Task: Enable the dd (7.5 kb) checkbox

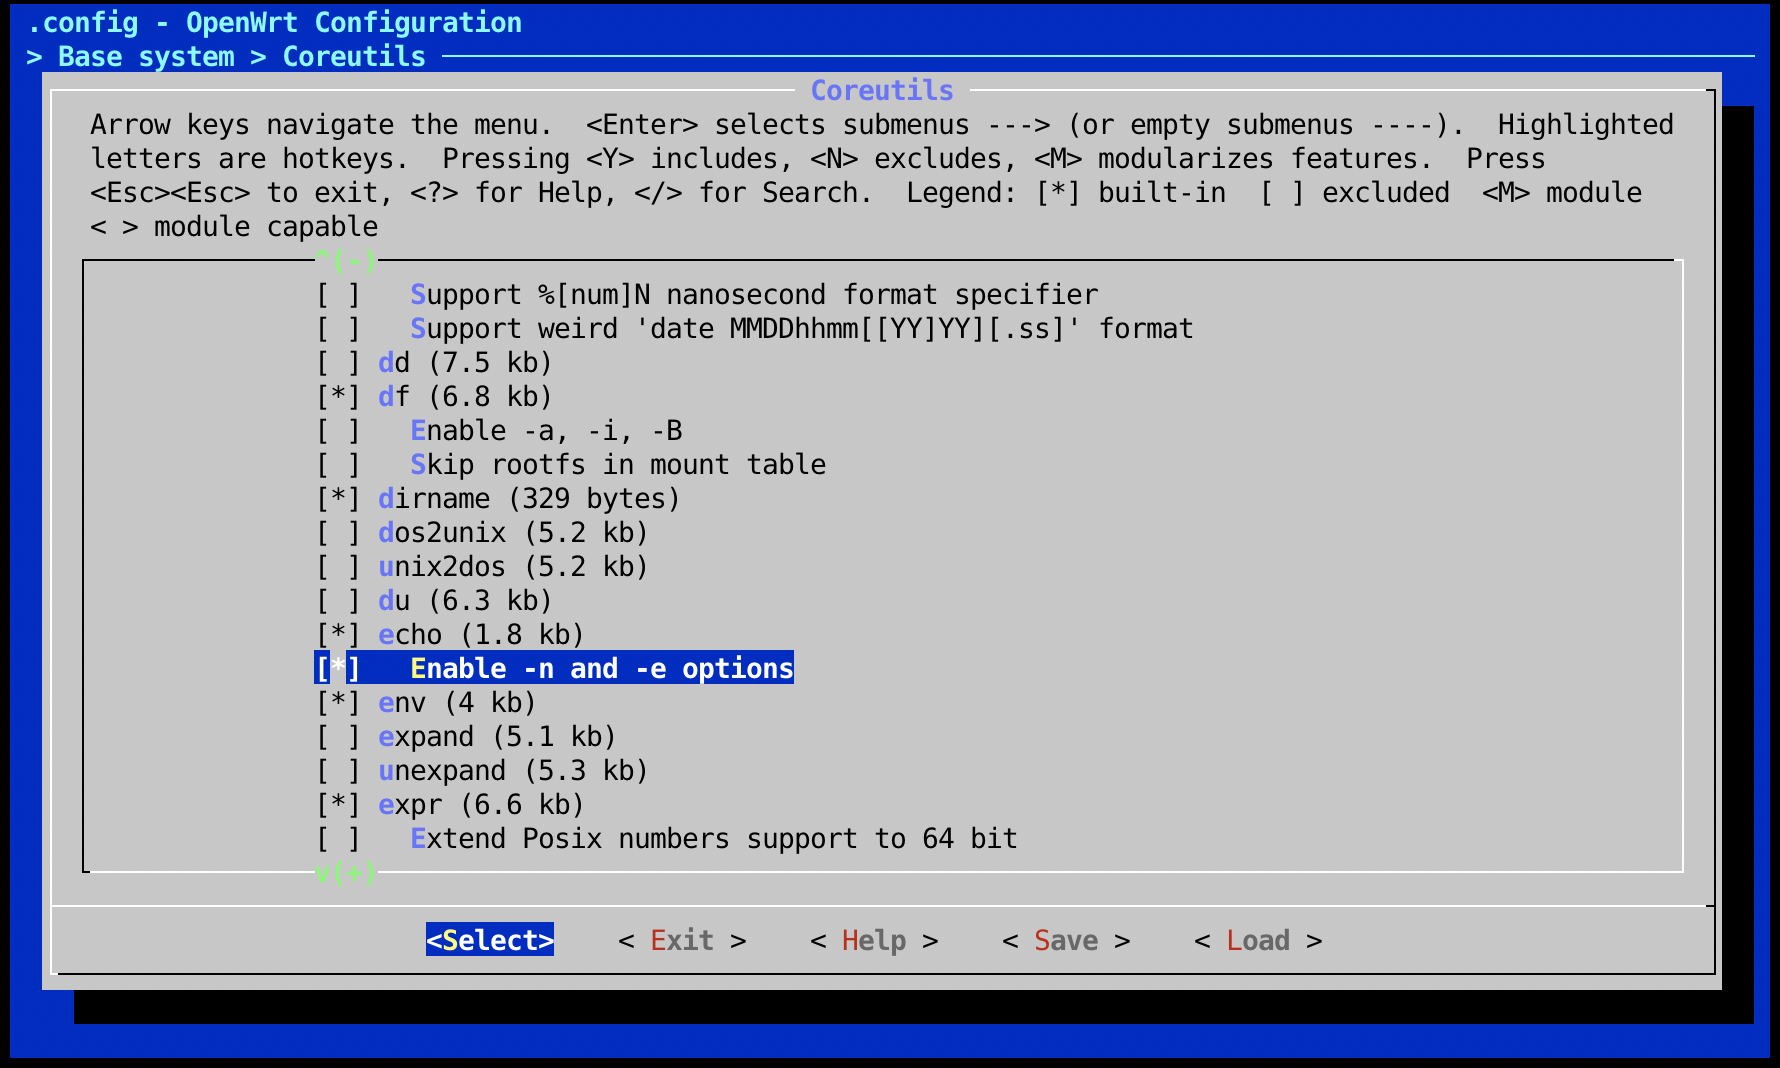Action: pos(338,363)
